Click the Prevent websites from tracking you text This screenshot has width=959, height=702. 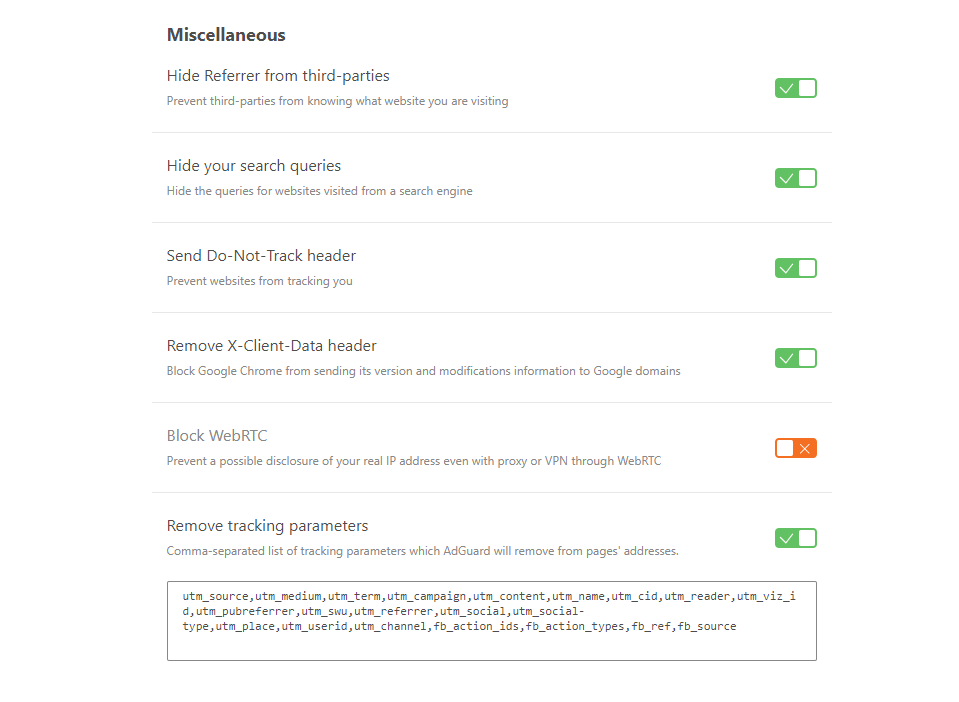259,281
